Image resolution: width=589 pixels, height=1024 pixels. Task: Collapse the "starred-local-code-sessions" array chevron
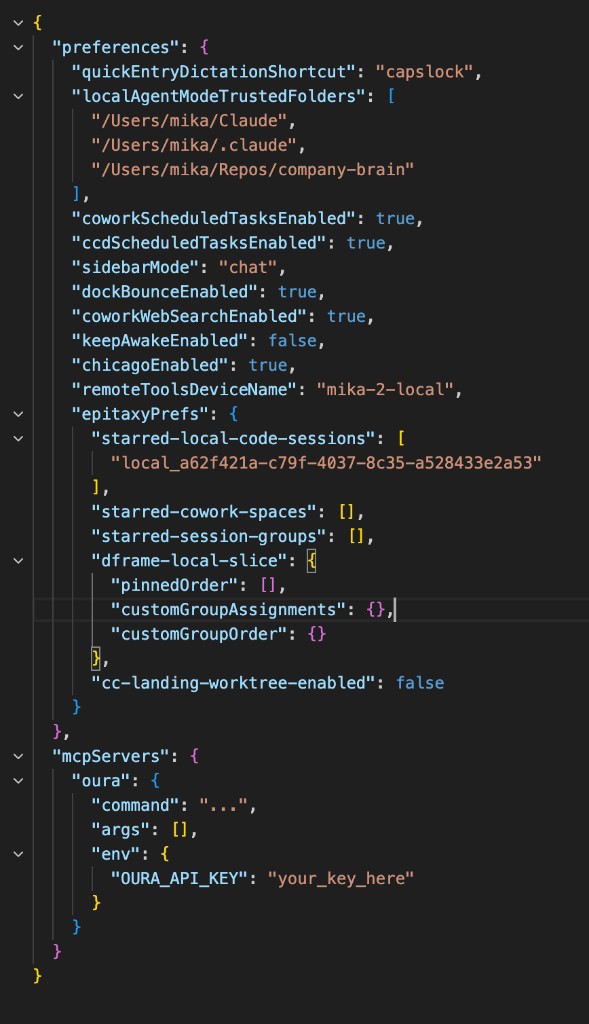pyautogui.click(x=18, y=438)
